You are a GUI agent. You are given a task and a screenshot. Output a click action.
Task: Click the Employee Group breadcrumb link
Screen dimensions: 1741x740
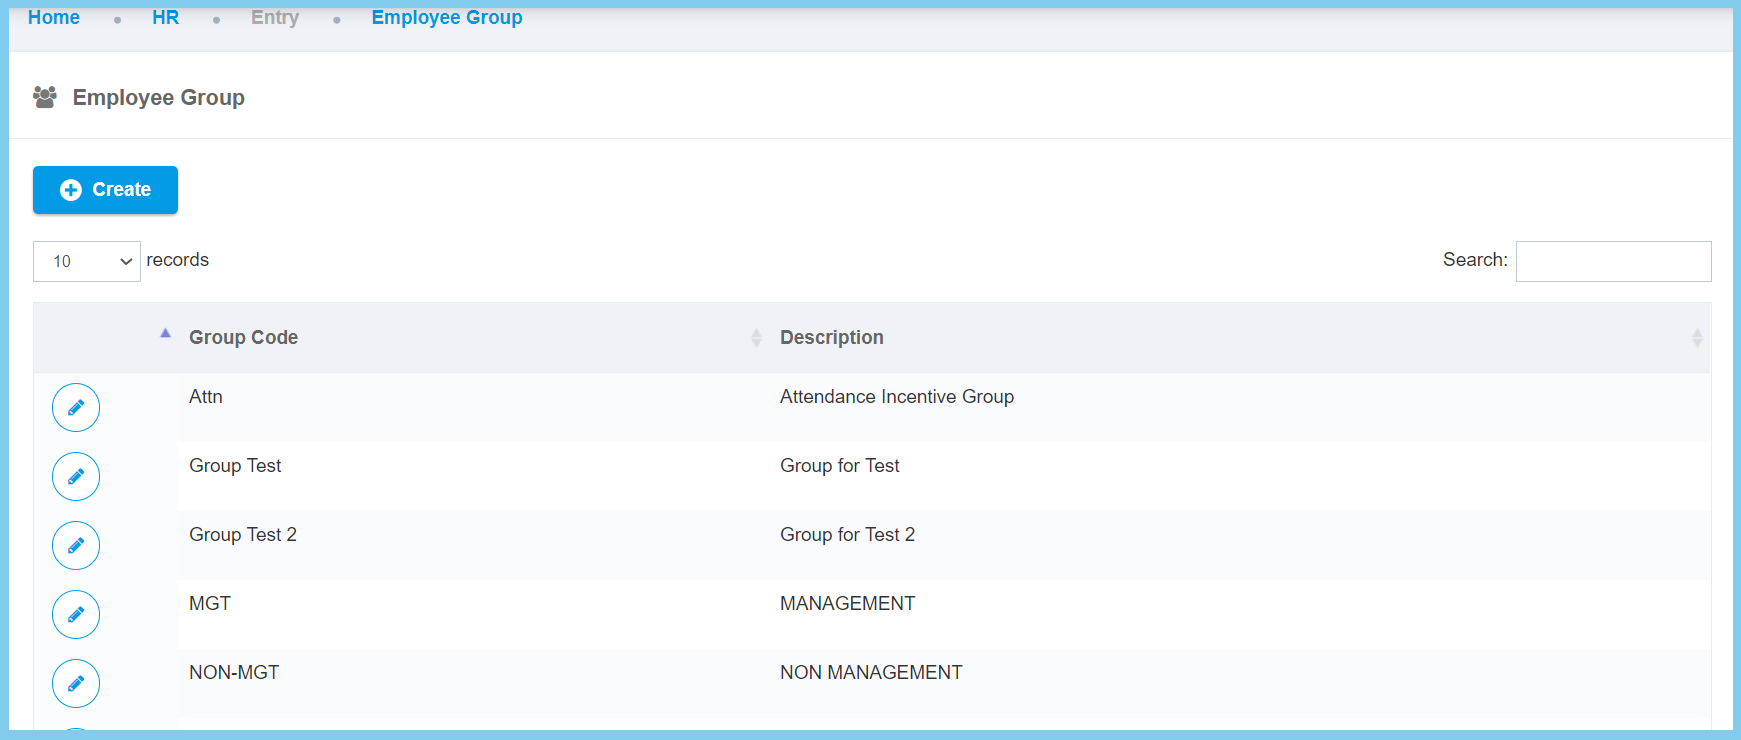(x=447, y=18)
